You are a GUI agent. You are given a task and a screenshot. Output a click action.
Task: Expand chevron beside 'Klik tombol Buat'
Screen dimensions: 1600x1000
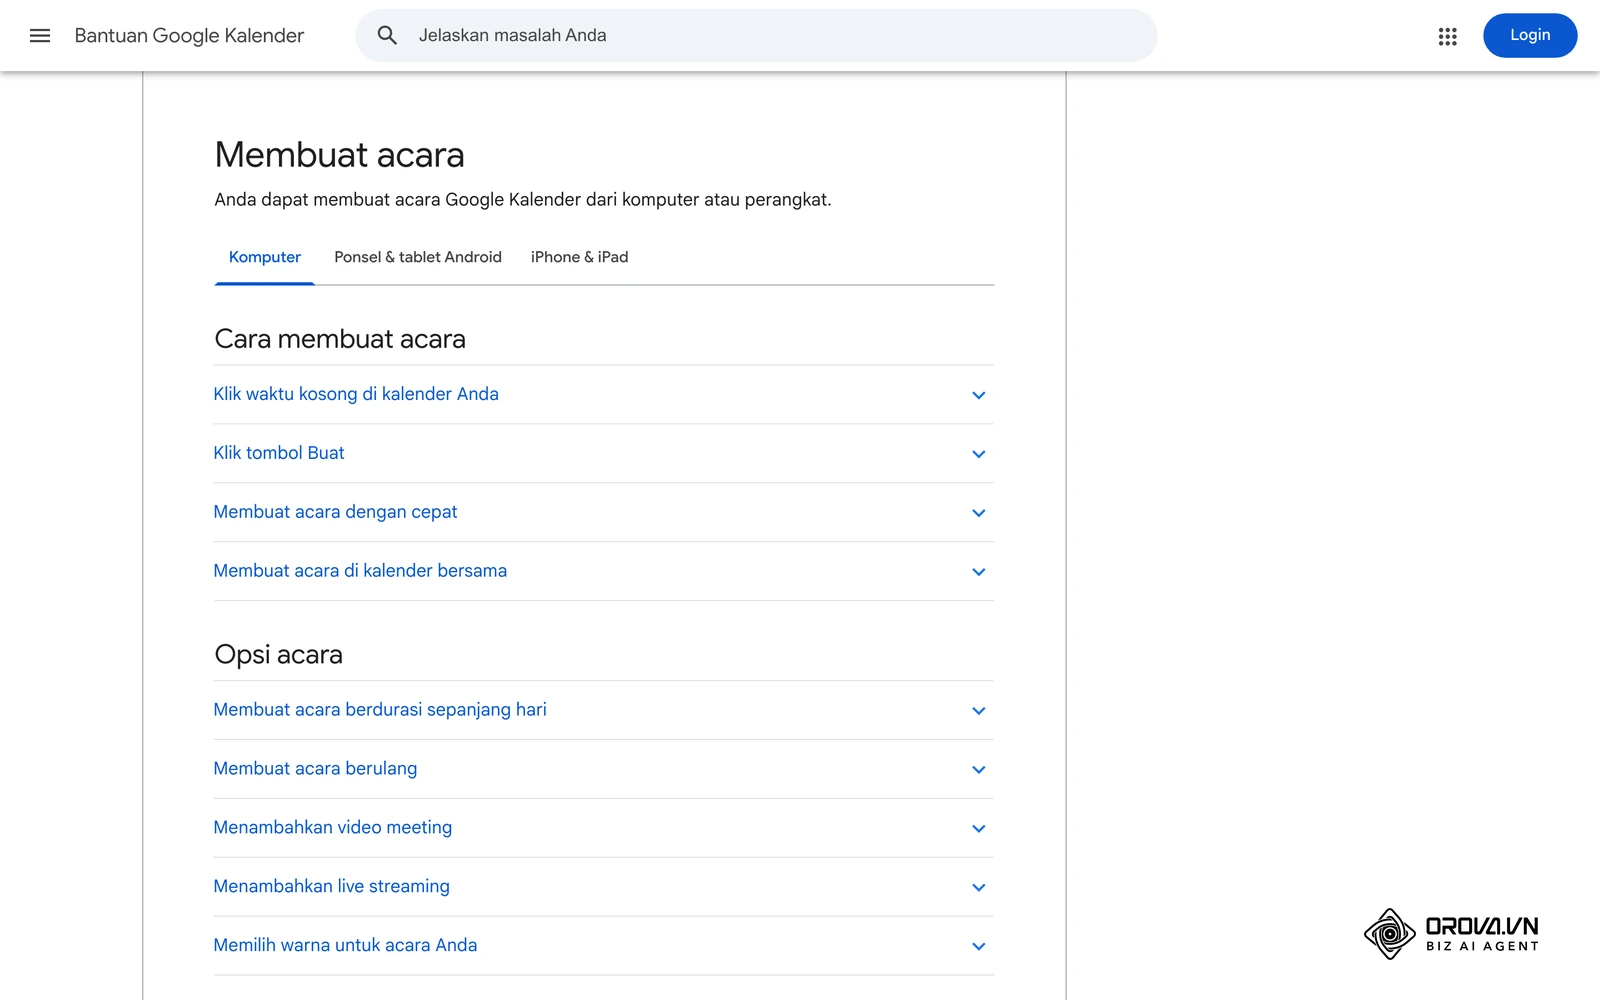(979, 455)
